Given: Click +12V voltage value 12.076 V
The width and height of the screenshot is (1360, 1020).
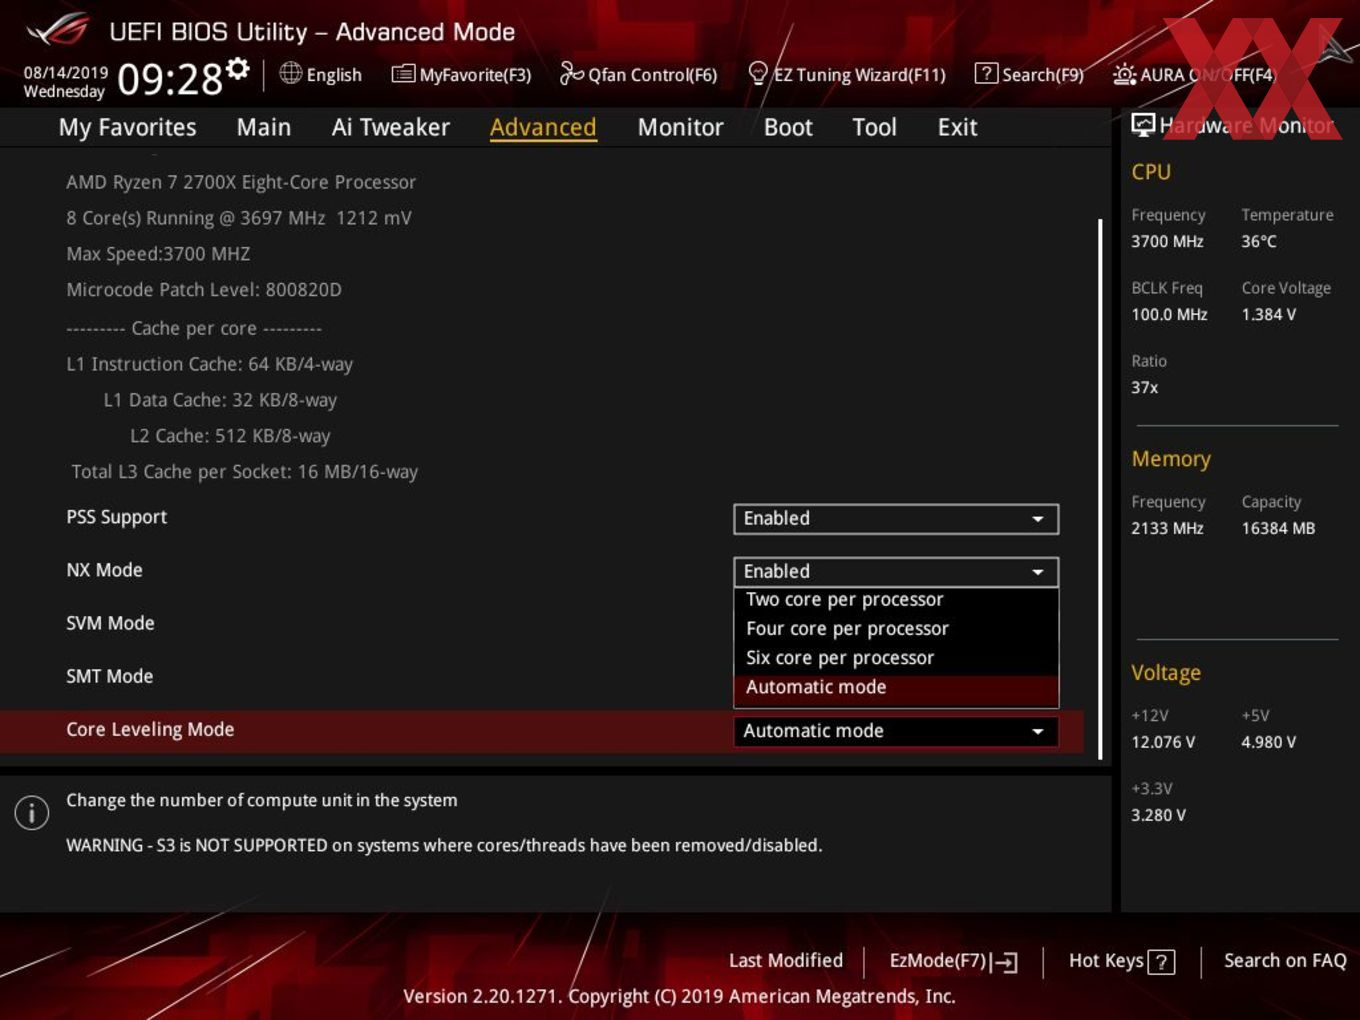Looking at the screenshot, I should (1163, 742).
